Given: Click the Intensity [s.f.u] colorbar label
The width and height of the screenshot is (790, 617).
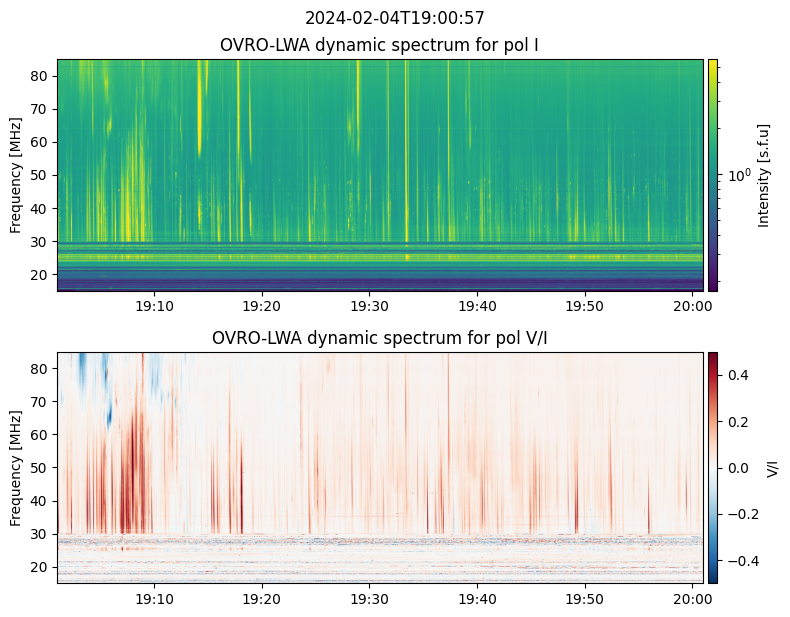Looking at the screenshot, I should point(764,175).
